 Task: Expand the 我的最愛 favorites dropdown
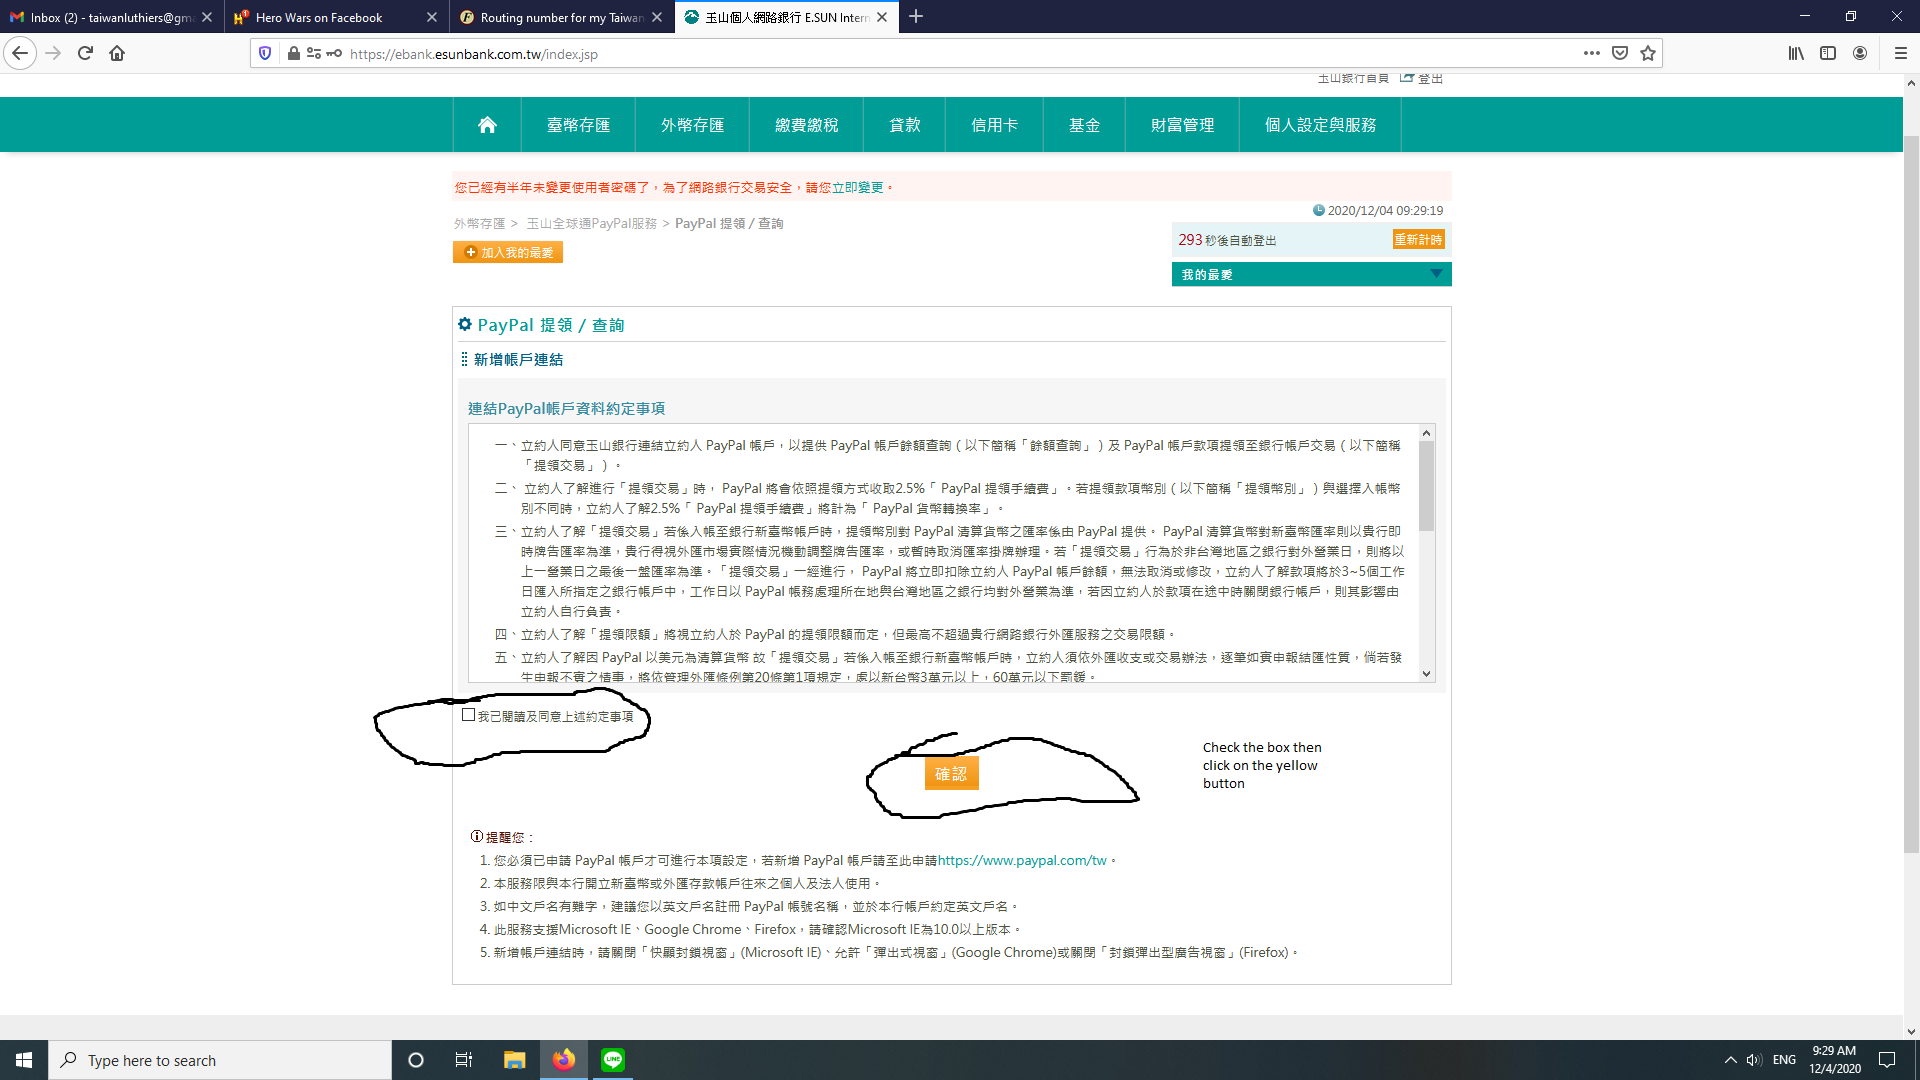1437,273
